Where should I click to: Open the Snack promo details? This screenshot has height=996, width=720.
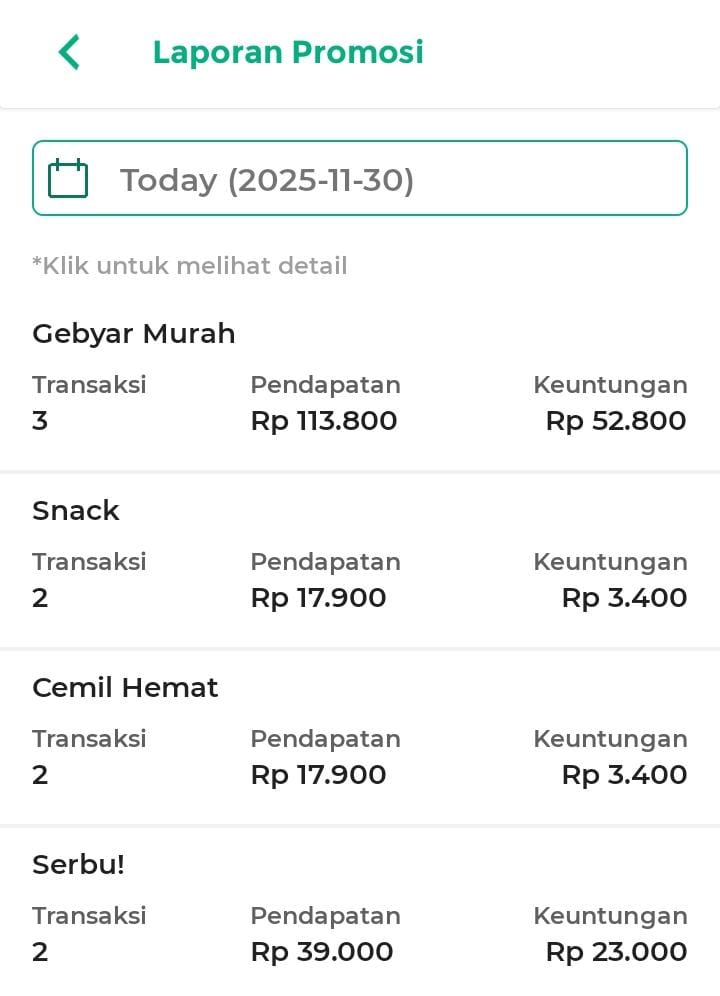click(x=76, y=511)
